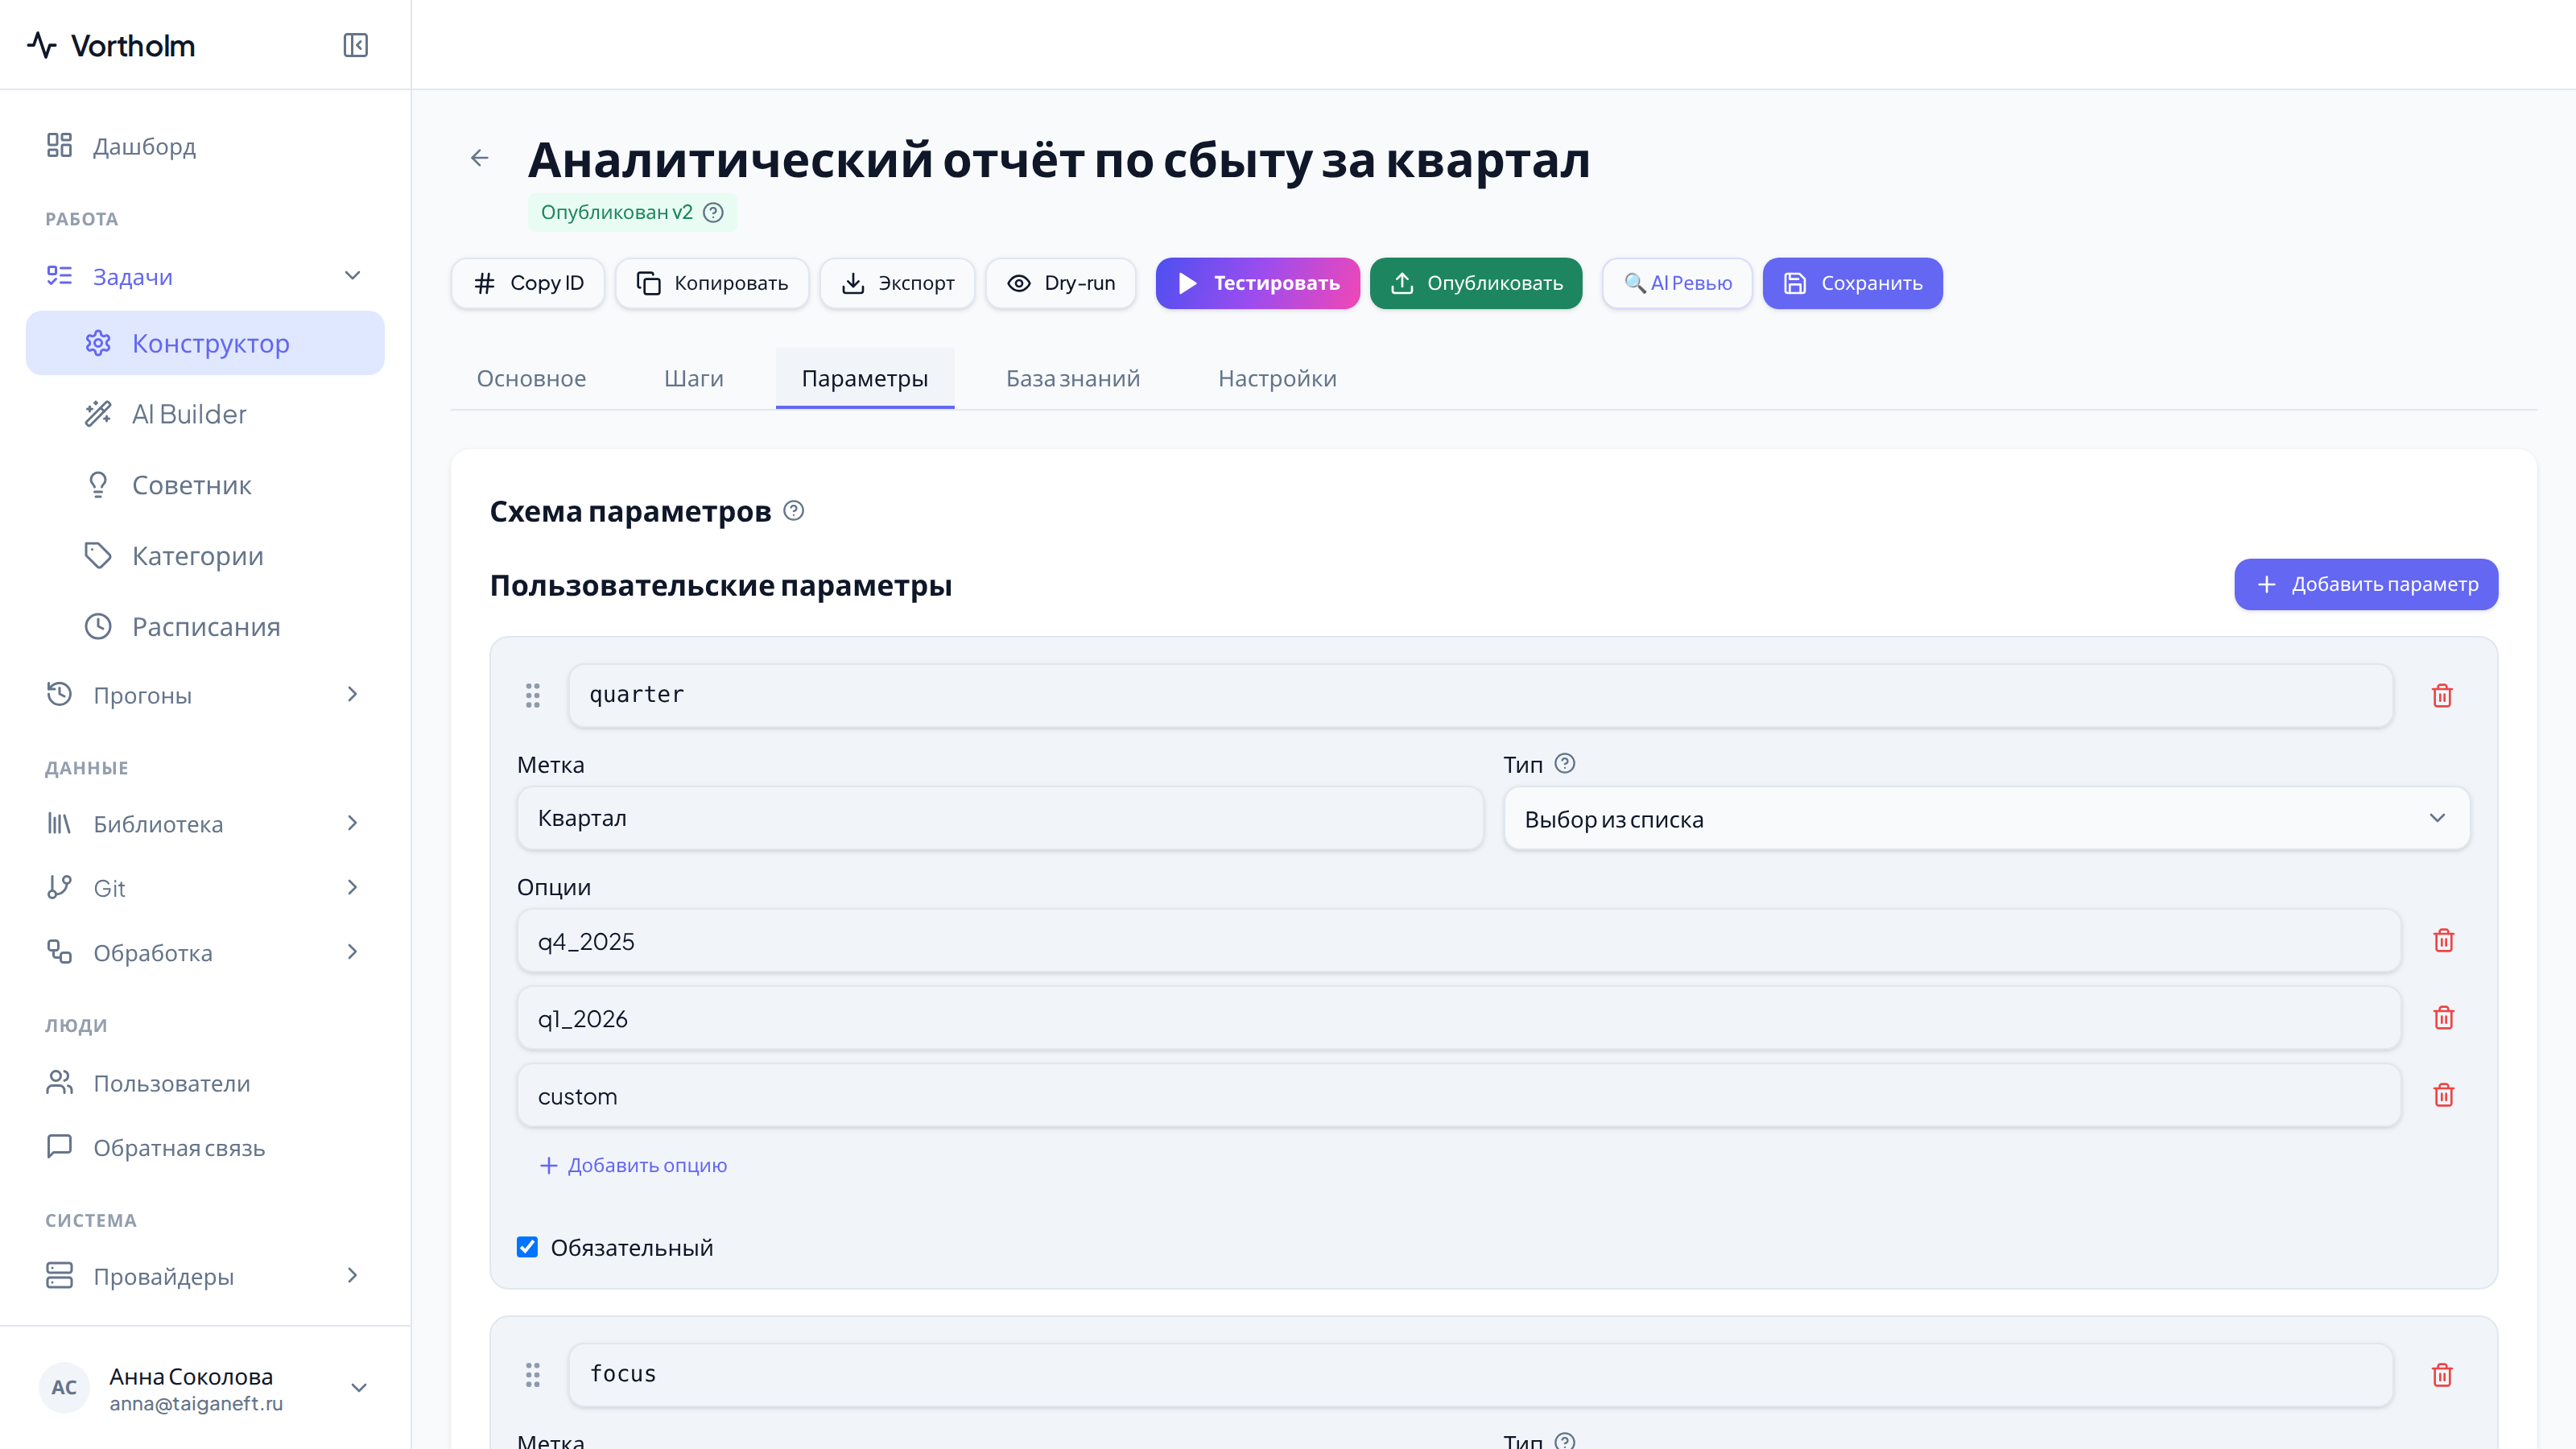Image resolution: width=2576 pixels, height=1449 pixels.
Task: Grab the focus parameter drag handle
Action: click(533, 1375)
